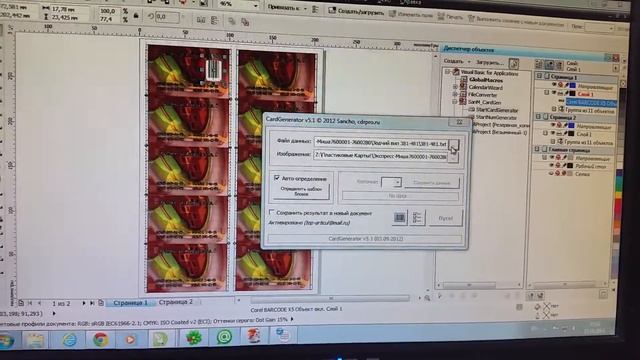Collapse the Страница 2 node in object manager
The width and height of the screenshot is (640, 360).
(x=538, y=117)
